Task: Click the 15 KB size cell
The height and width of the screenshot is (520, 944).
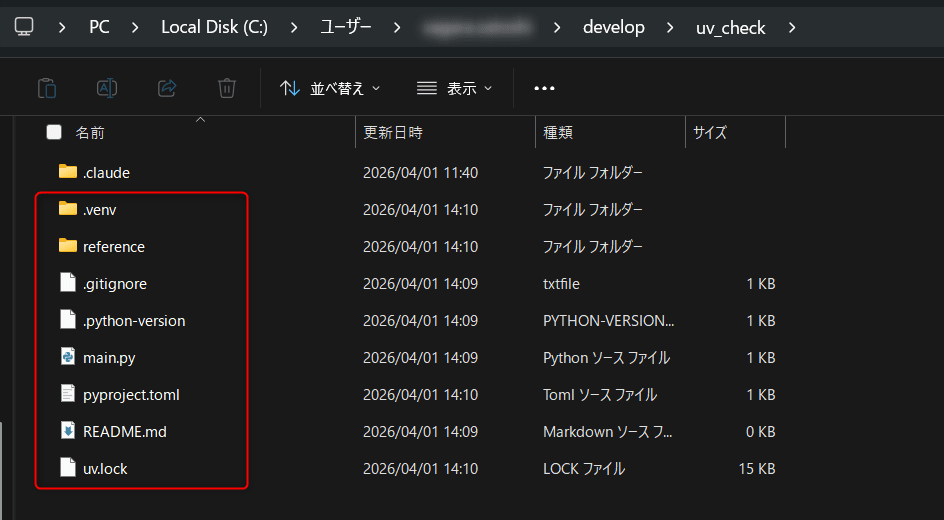Action: (x=757, y=469)
